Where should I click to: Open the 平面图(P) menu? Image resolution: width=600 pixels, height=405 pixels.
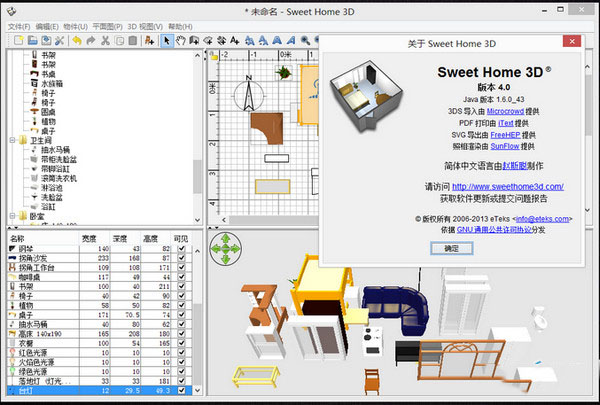[x=108, y=26]
